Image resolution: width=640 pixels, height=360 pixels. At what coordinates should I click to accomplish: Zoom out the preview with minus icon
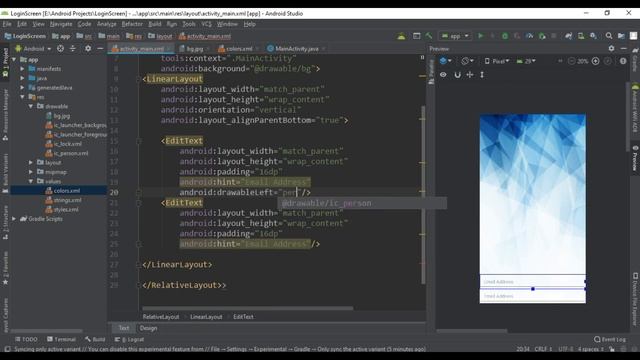click(571, 61)
